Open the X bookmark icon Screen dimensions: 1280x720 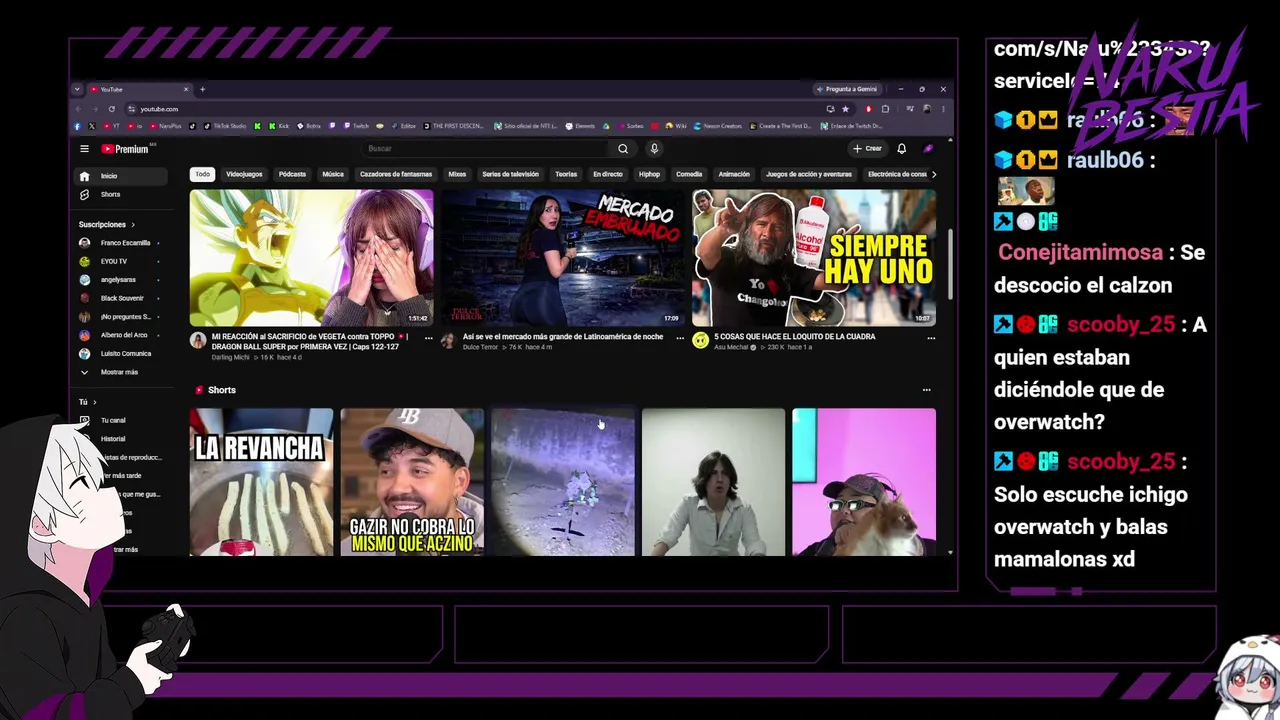91,126
